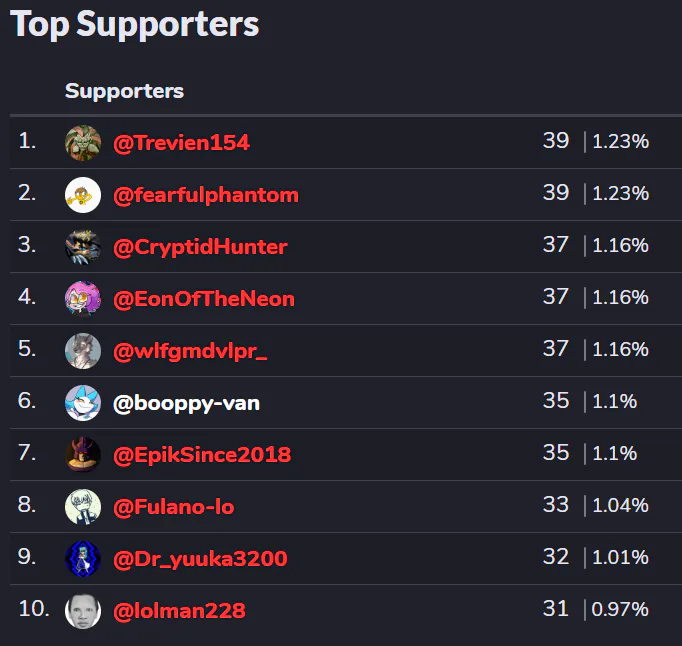The image size is (682, 646).
Task: Click the @Fulano-lo username link
Action: click(174, 507)
